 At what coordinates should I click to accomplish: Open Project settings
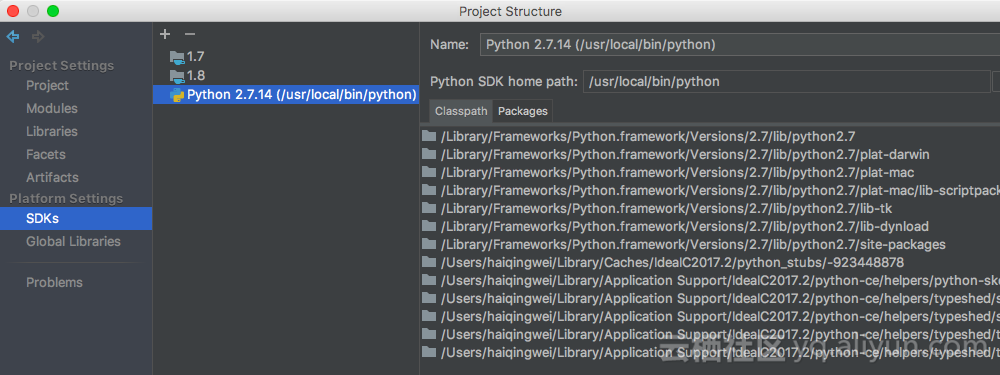pos(47,85)
